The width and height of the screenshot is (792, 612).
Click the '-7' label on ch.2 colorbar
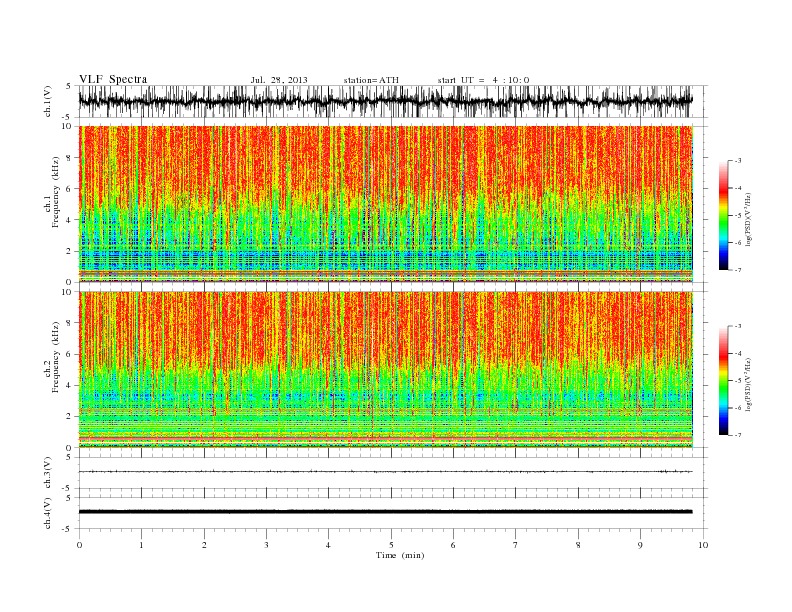point(737,435)
